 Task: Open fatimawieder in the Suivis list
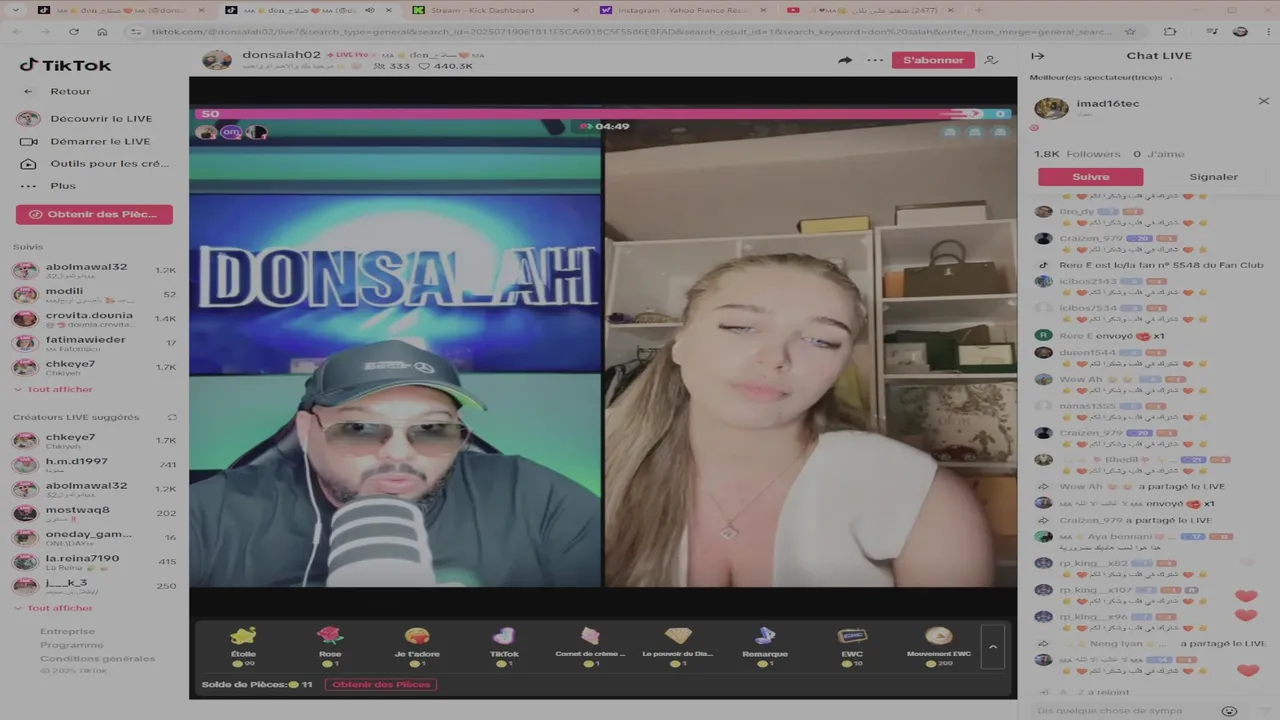click(x=94, y=343)
